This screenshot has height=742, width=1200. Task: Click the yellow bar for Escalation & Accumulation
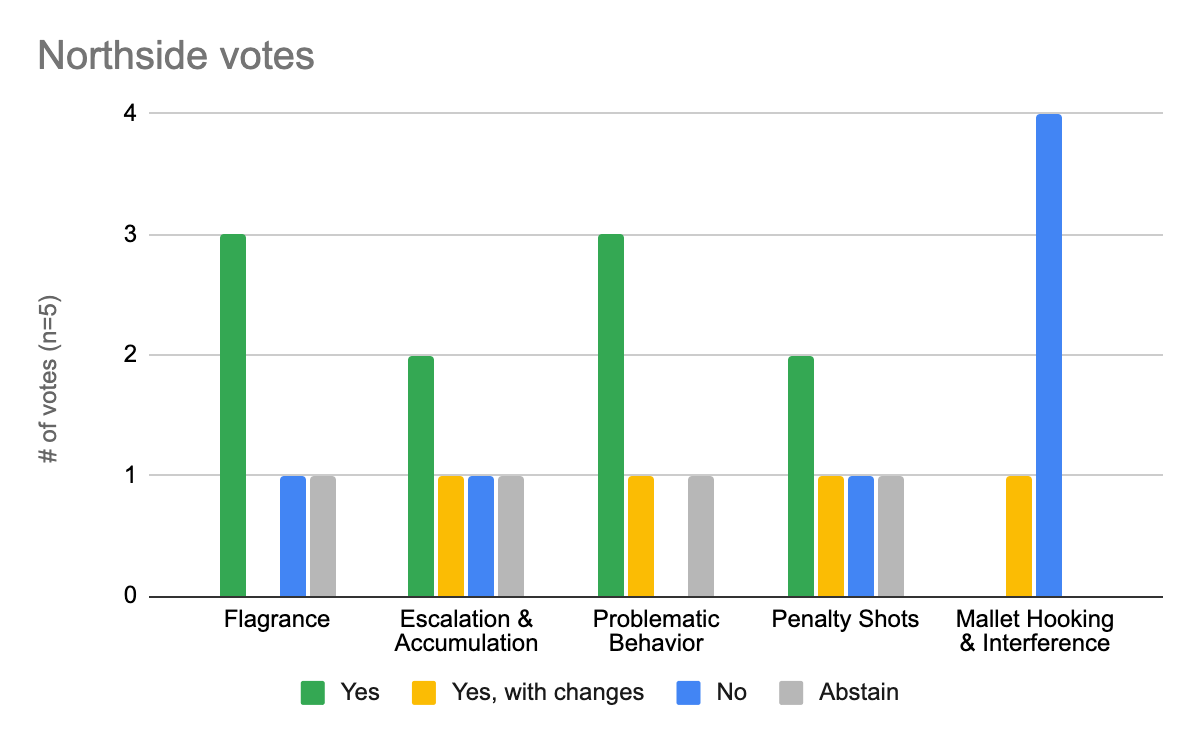451,536
